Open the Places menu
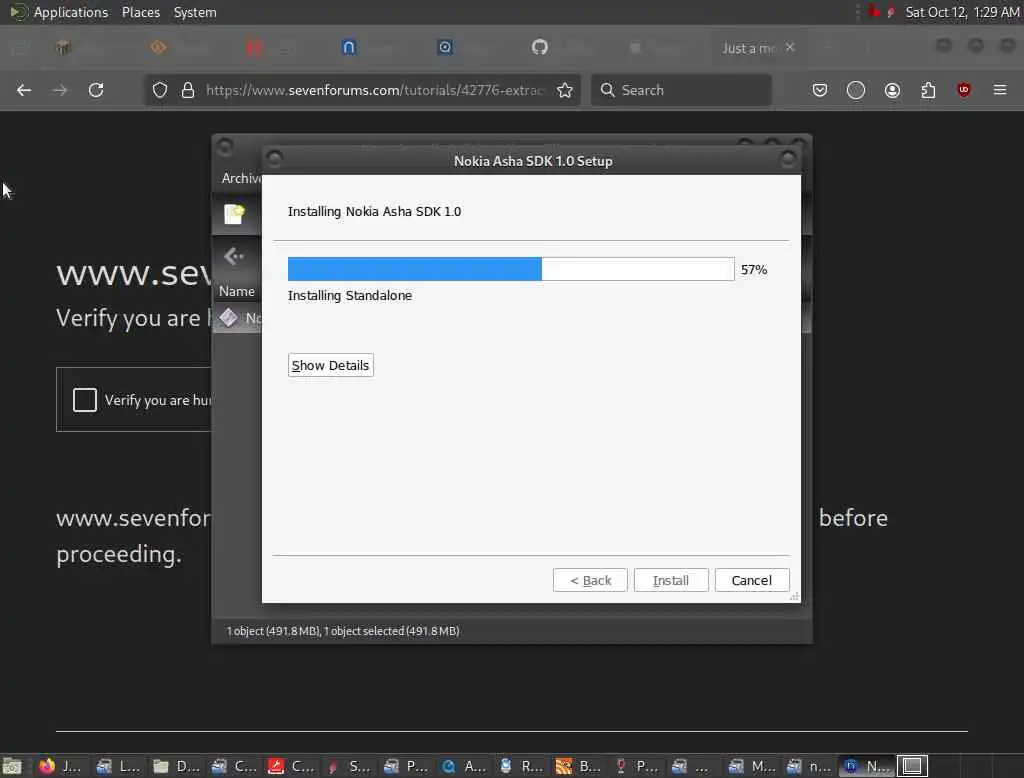The height and width of the screenshot is (778, 1024). click(x=140, y=12)
